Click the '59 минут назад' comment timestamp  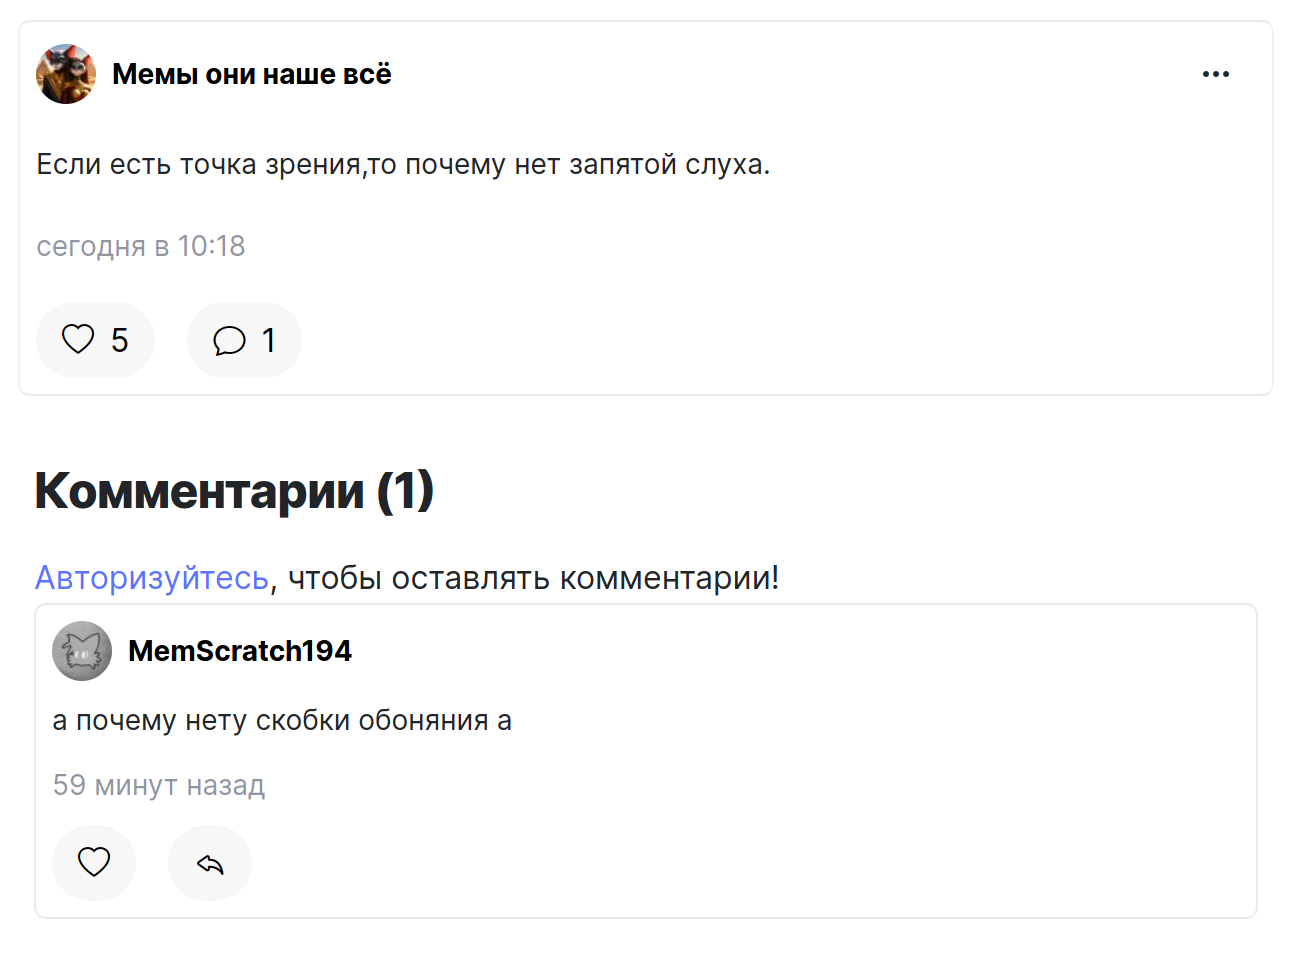point(158,786)
